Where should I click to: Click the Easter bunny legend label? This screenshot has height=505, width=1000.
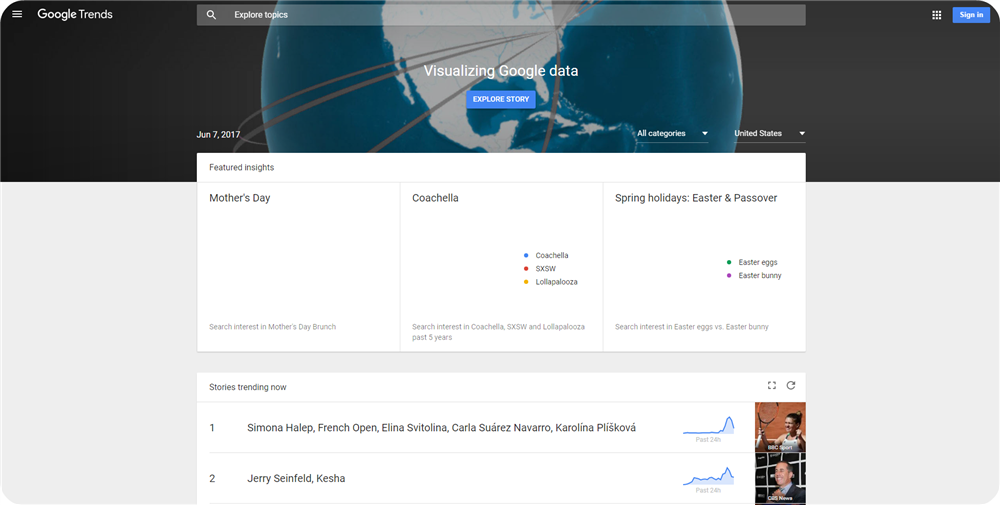pos(760,275)
